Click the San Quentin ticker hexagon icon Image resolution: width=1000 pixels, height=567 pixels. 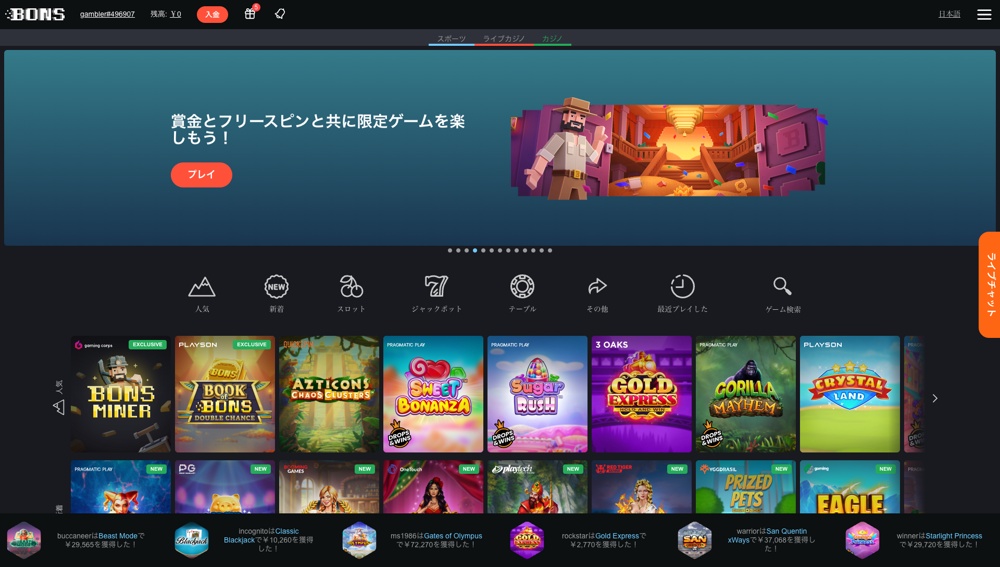click(x=695, y=540)
